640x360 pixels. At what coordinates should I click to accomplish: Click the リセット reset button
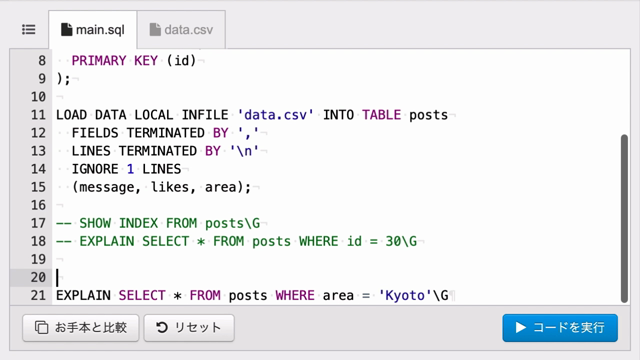click(189, 328)
